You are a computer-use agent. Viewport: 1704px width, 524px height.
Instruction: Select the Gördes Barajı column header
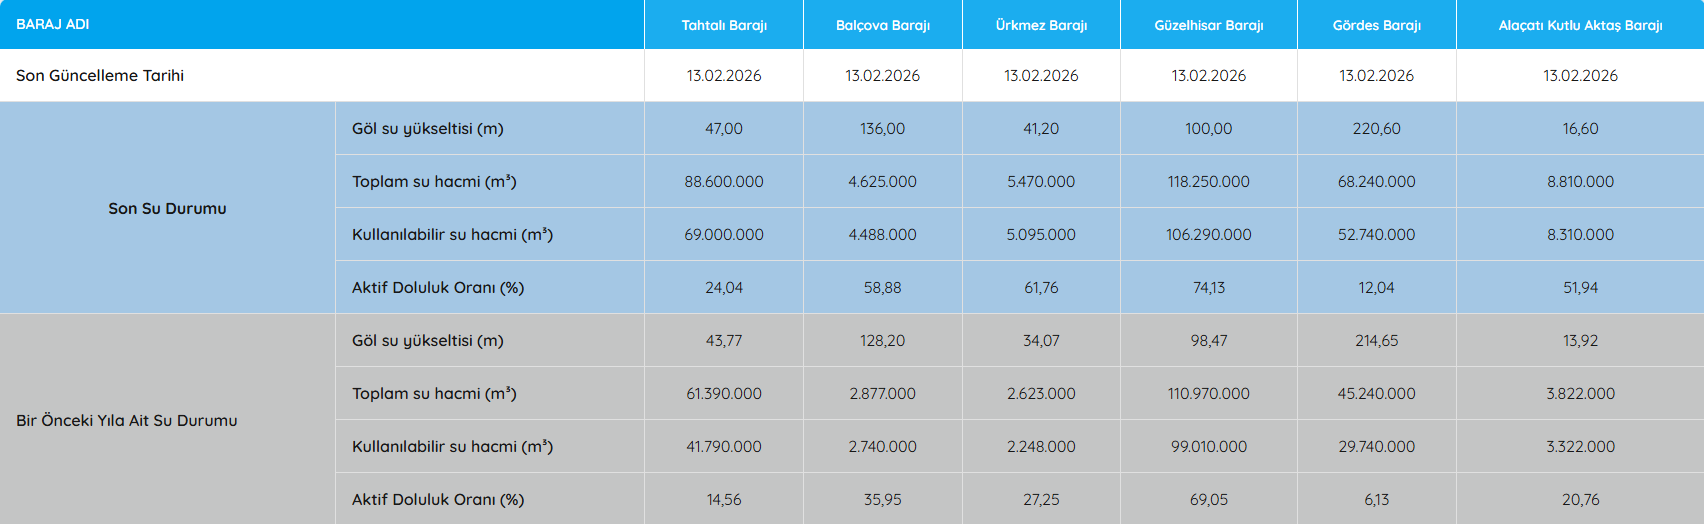1376,25
